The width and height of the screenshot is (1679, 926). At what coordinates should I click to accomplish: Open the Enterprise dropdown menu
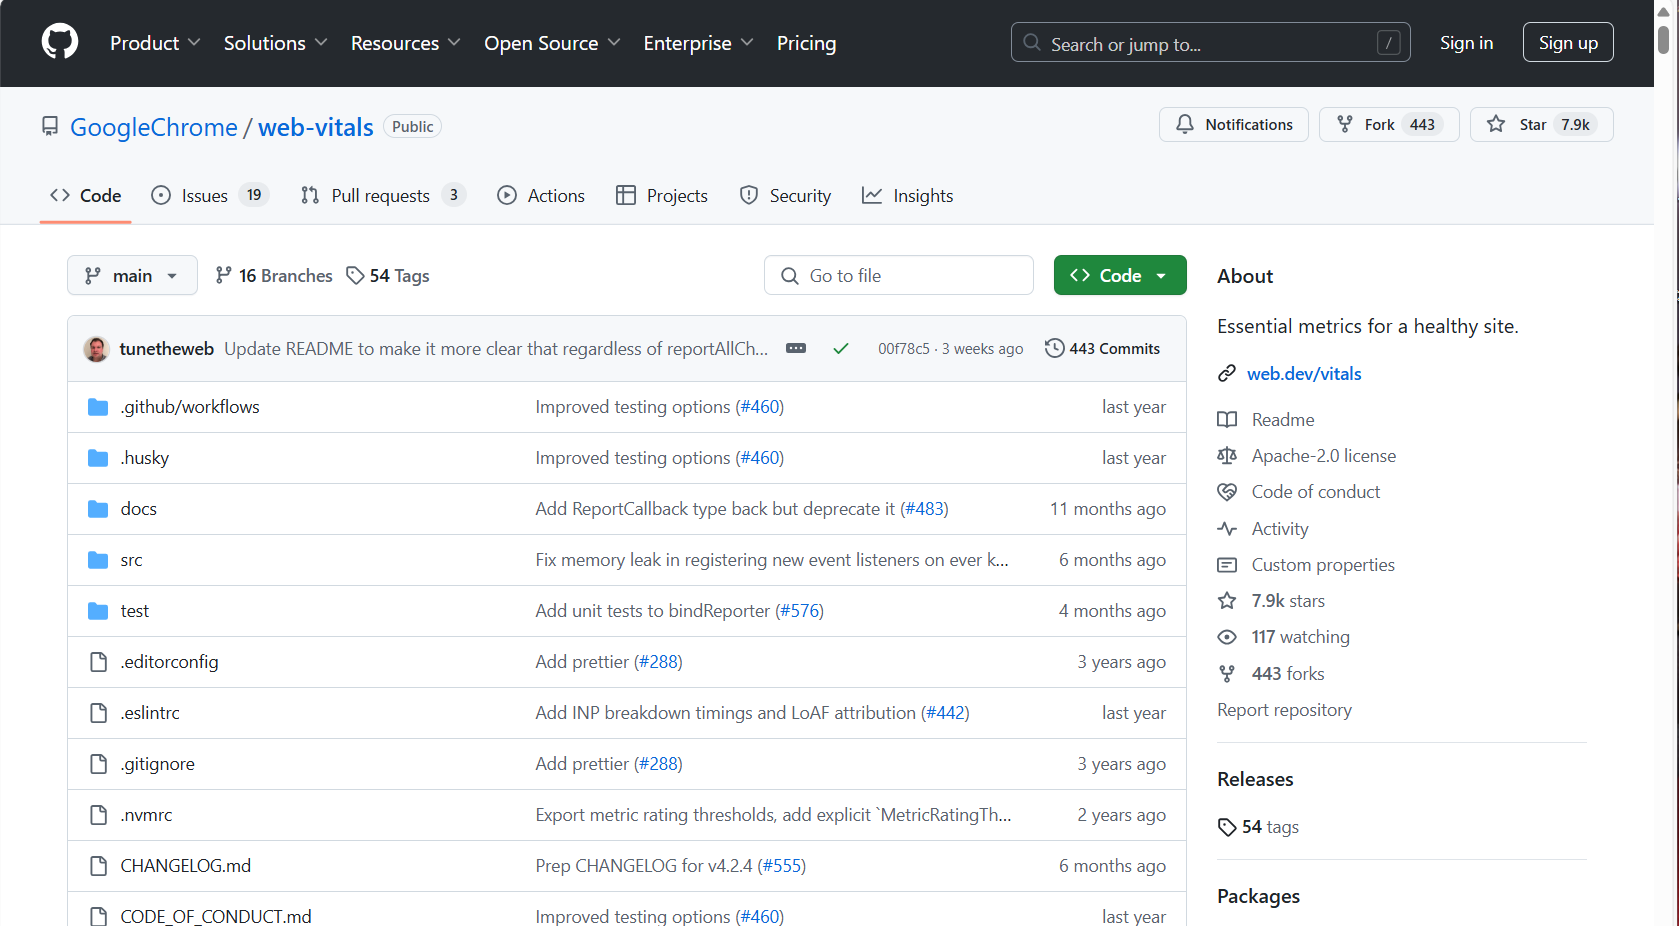click(698, 43)
